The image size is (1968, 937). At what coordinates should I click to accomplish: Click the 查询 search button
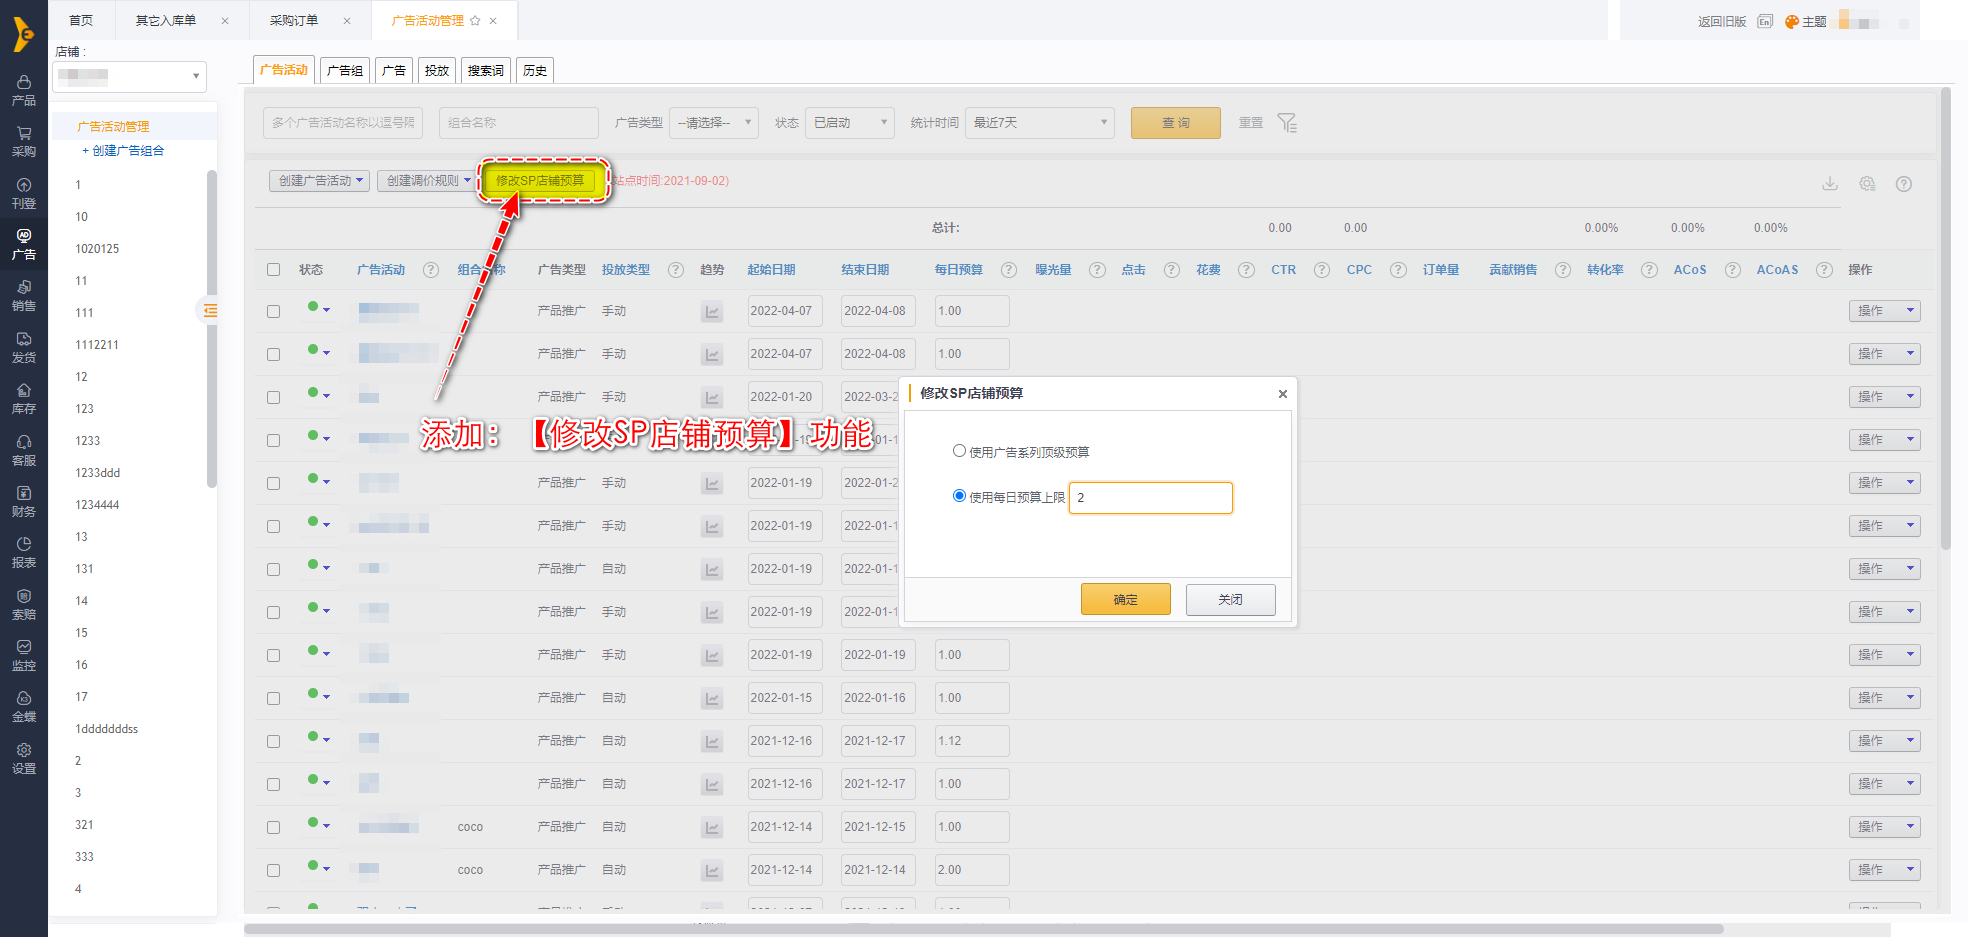[1175, 123]
